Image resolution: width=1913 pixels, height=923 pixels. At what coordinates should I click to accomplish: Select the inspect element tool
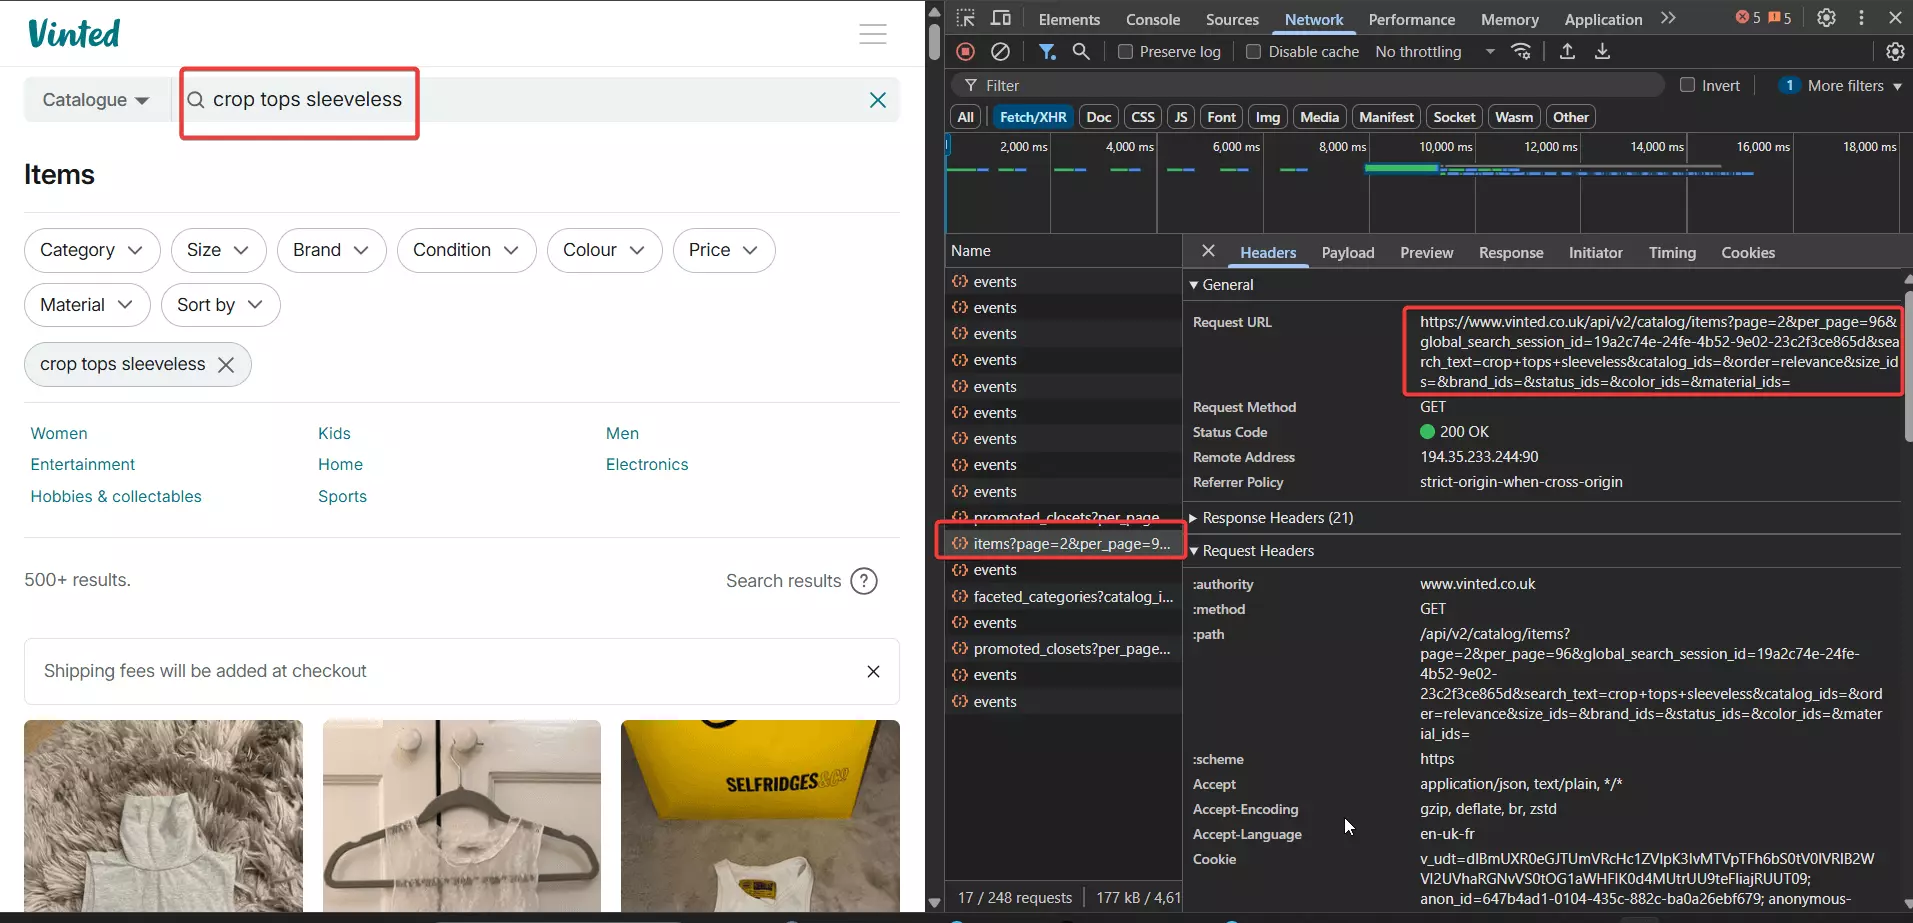pyautogui.click(x=964, y=18)
